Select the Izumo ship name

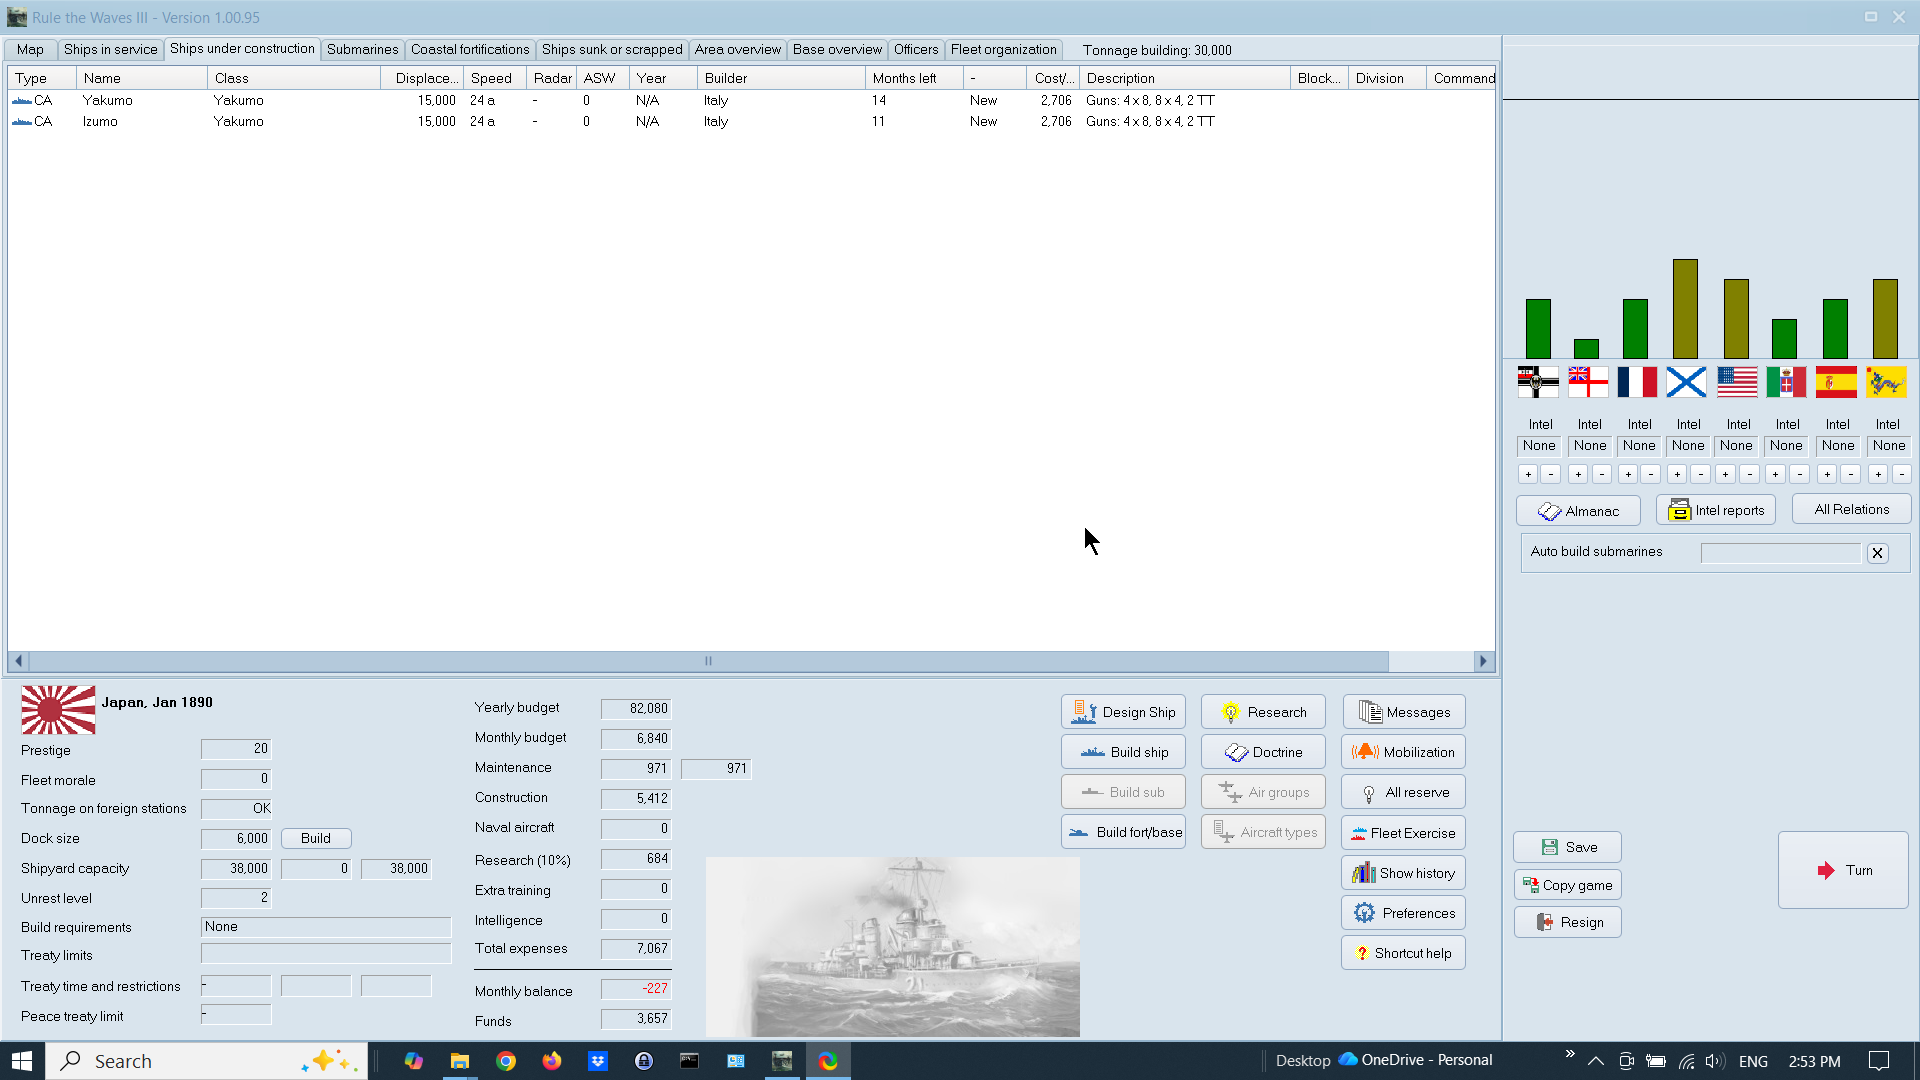click(100, 122)
